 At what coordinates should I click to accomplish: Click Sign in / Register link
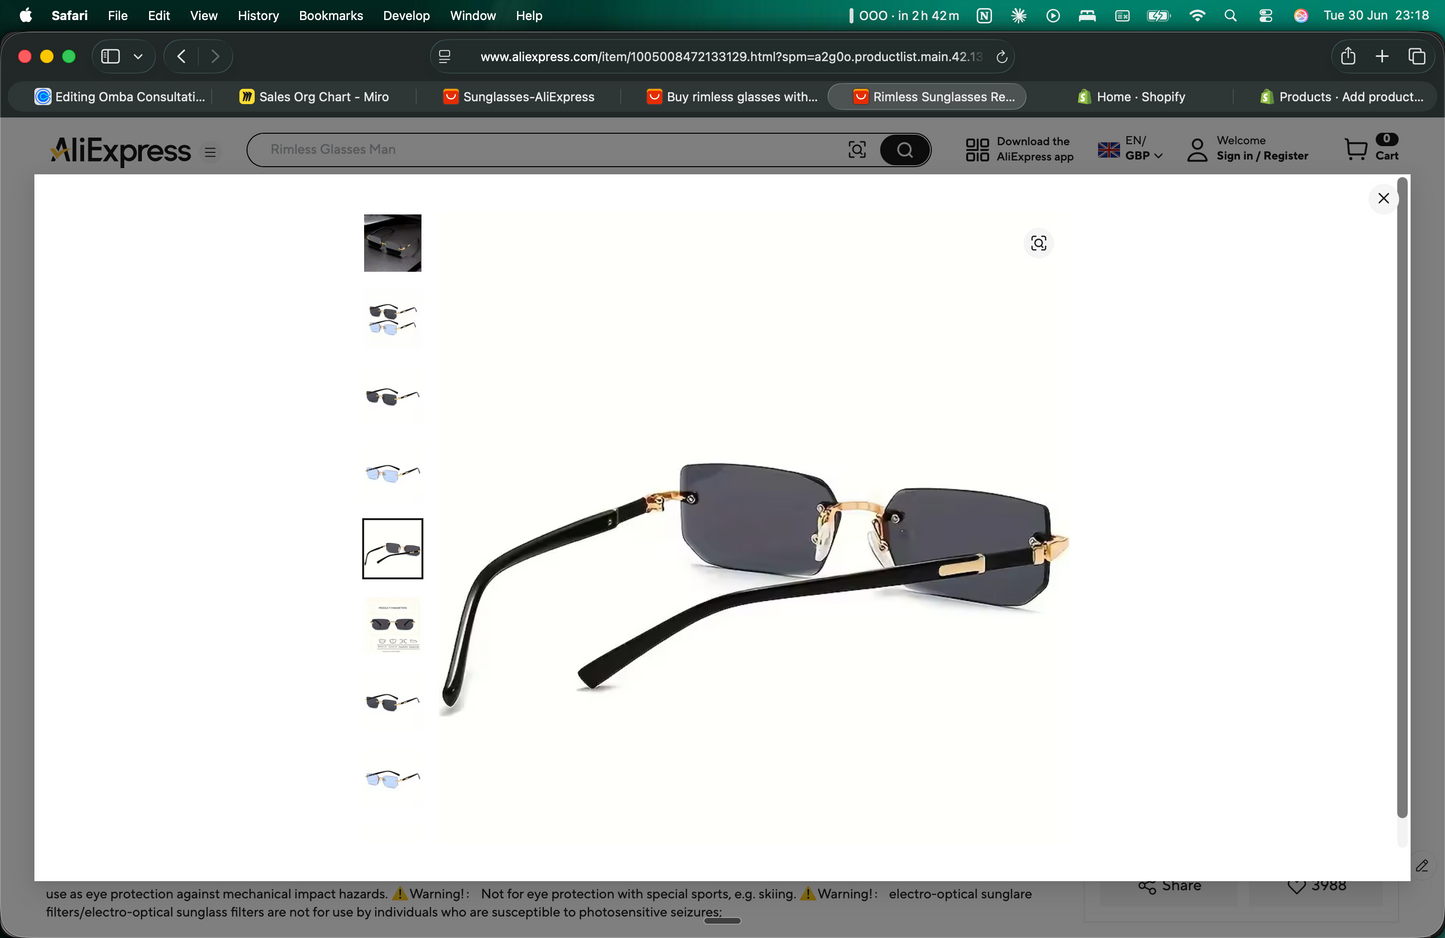tap(1262, 156)
